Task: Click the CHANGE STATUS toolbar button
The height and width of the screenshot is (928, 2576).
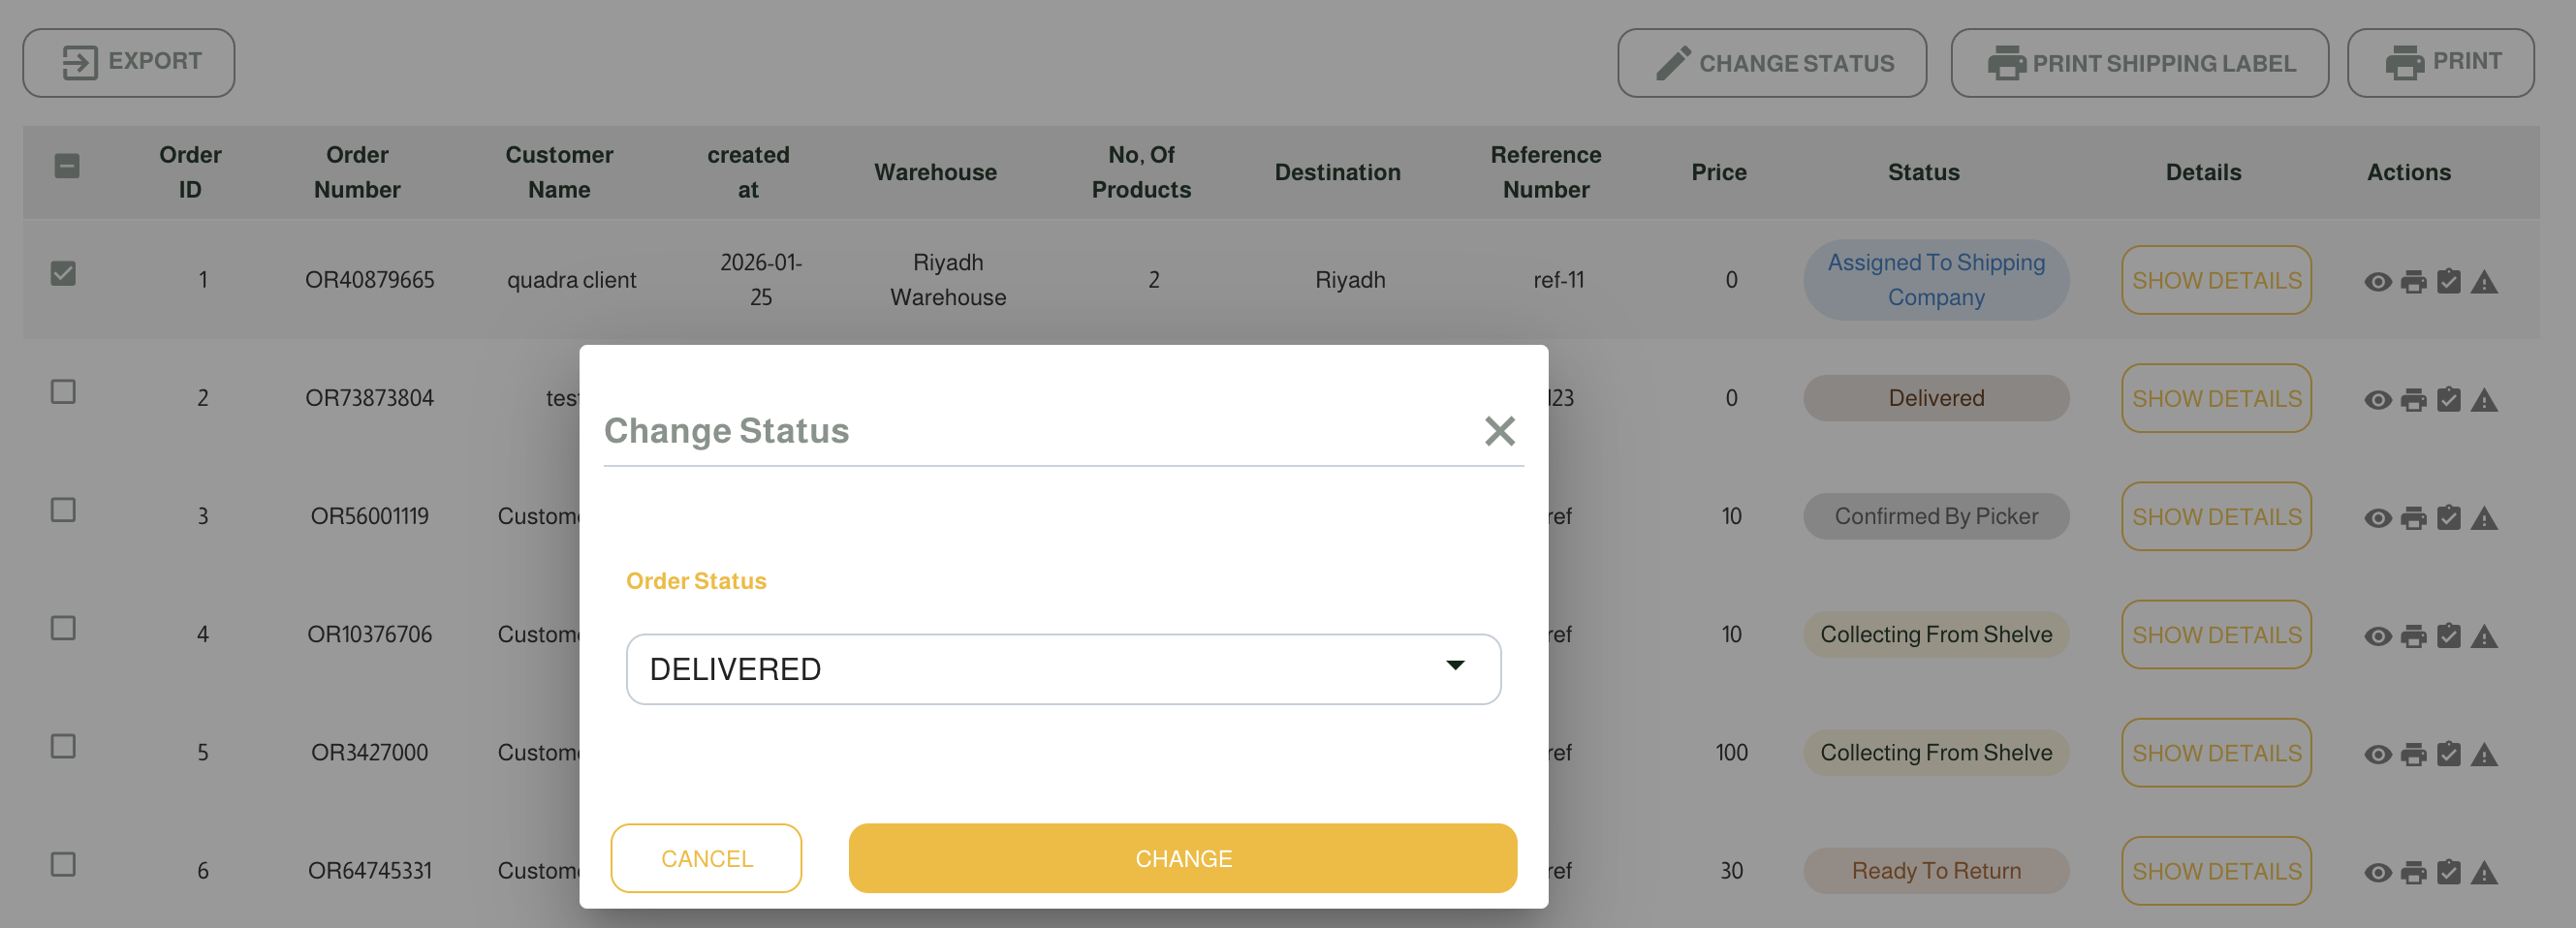Action: click(1772, 62)
